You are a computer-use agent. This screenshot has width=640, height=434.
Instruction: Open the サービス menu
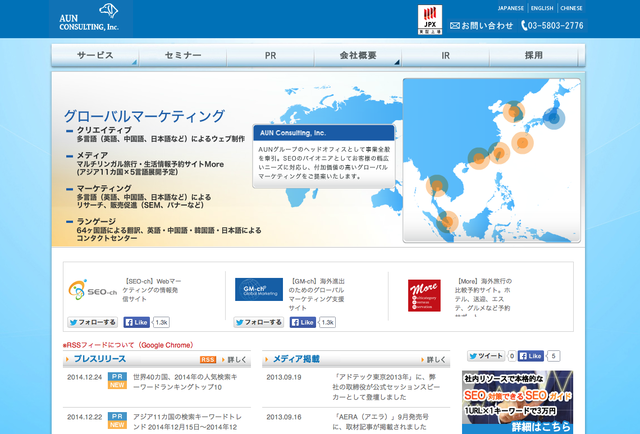[95, 56]
